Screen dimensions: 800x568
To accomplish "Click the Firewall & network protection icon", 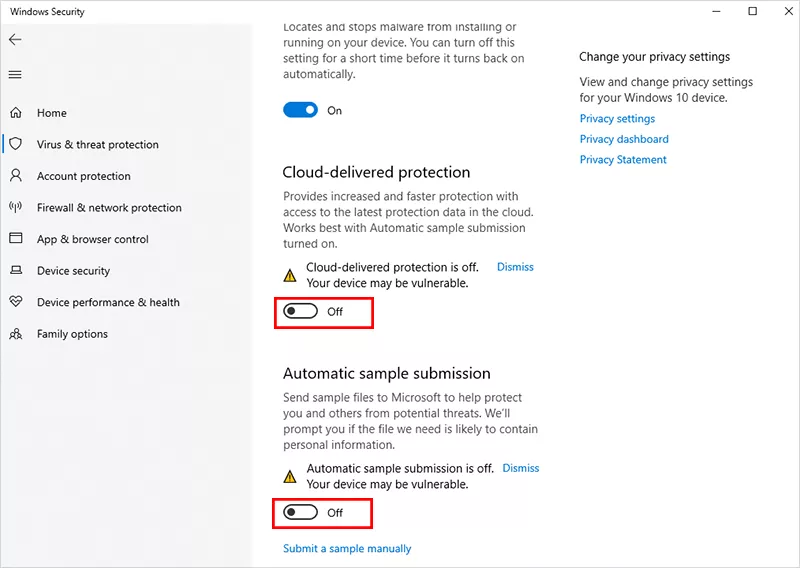I will coord(16,208).
